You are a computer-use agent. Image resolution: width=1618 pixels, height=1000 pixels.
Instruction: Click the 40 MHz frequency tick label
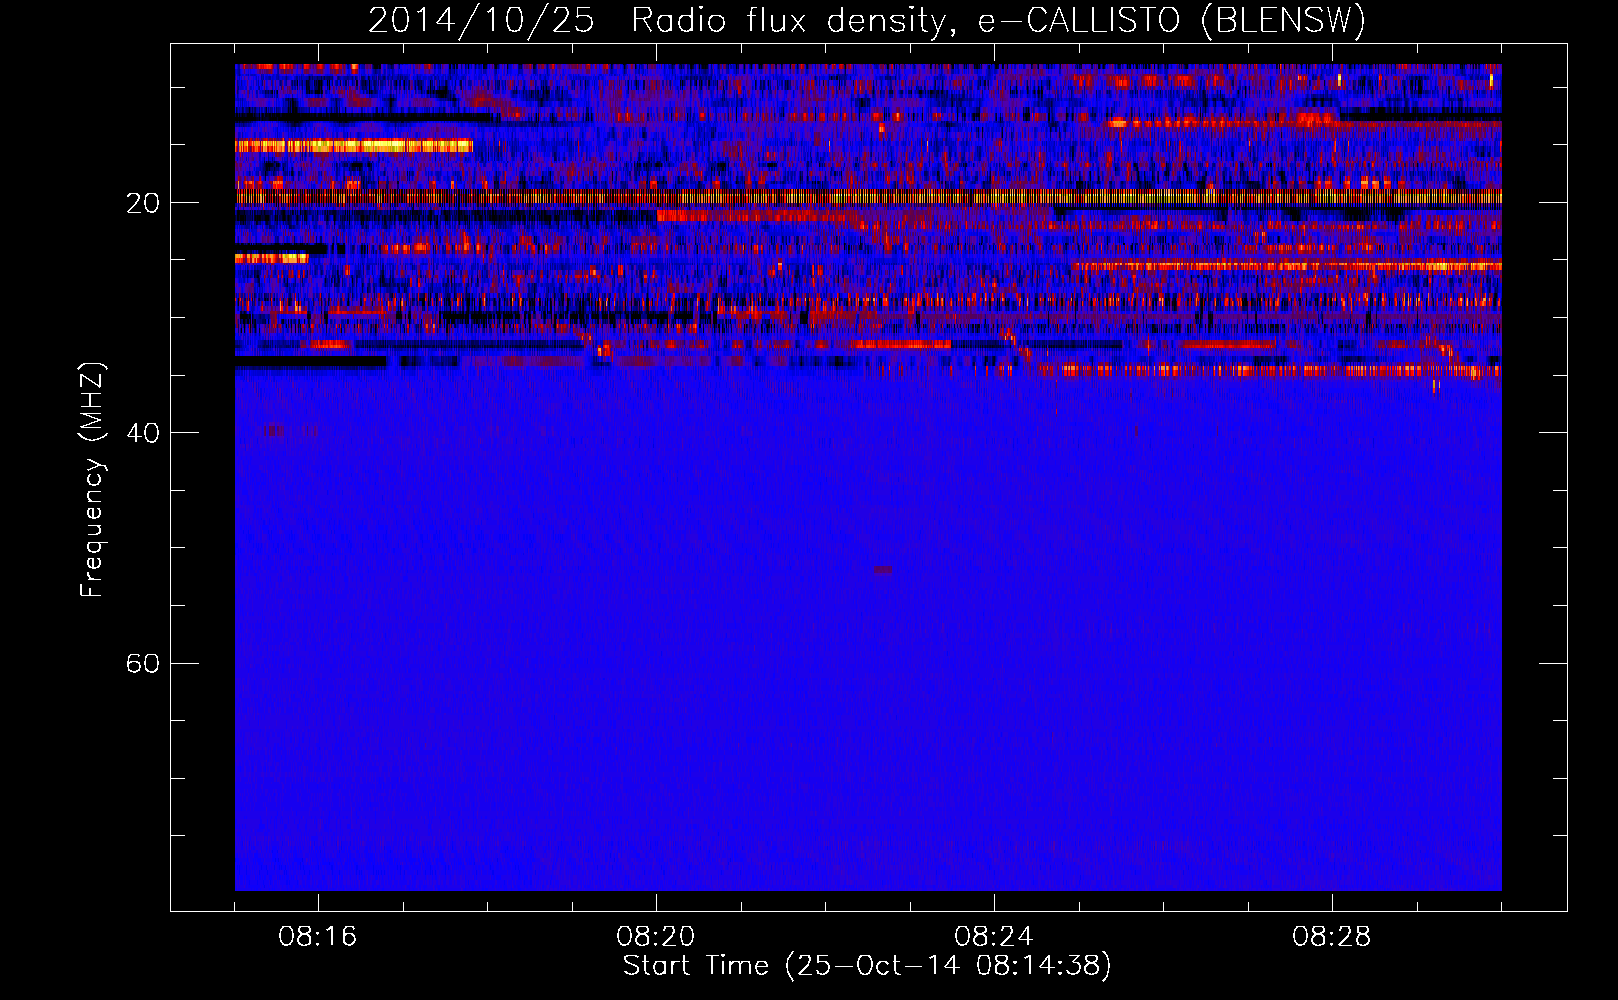click(142, 433)
